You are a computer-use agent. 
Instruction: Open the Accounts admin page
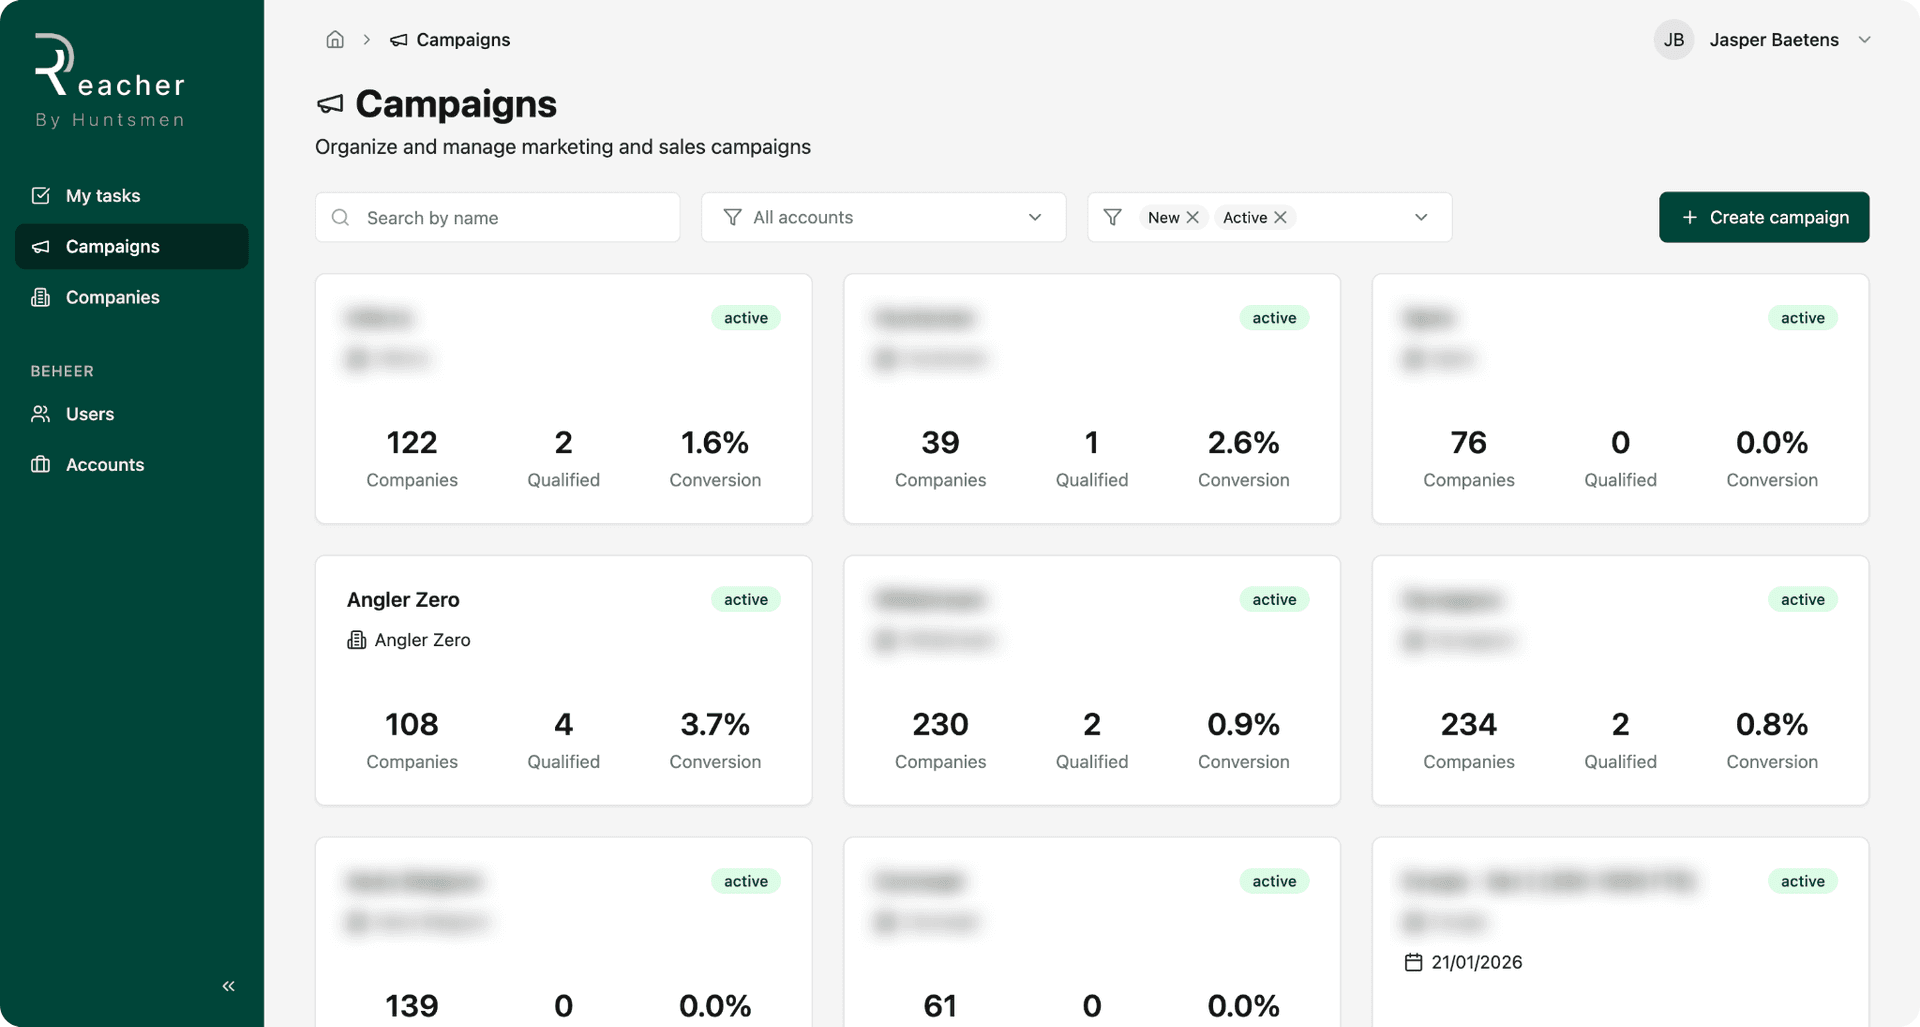pyautogui.click(x=105, y=465)
